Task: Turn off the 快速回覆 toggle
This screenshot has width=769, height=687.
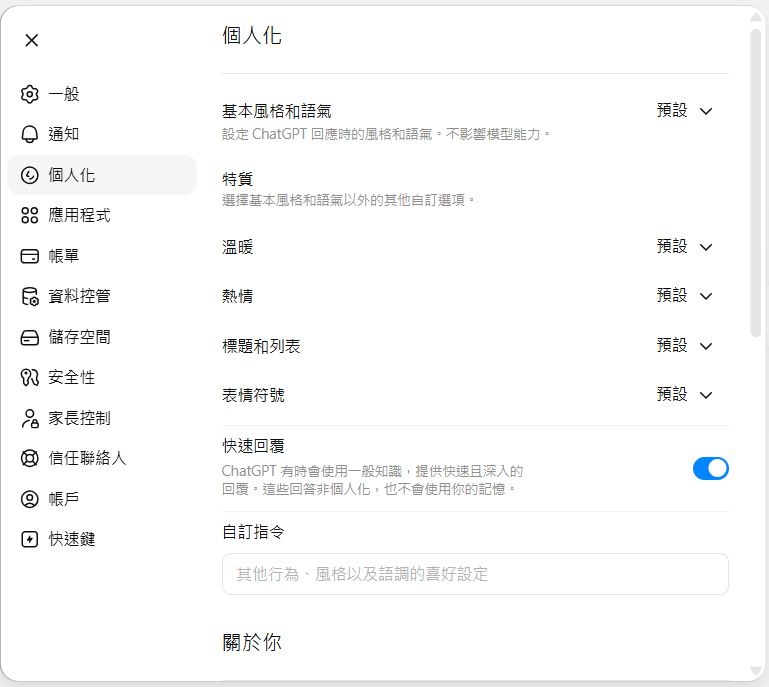Action: (x=711, y=469)
